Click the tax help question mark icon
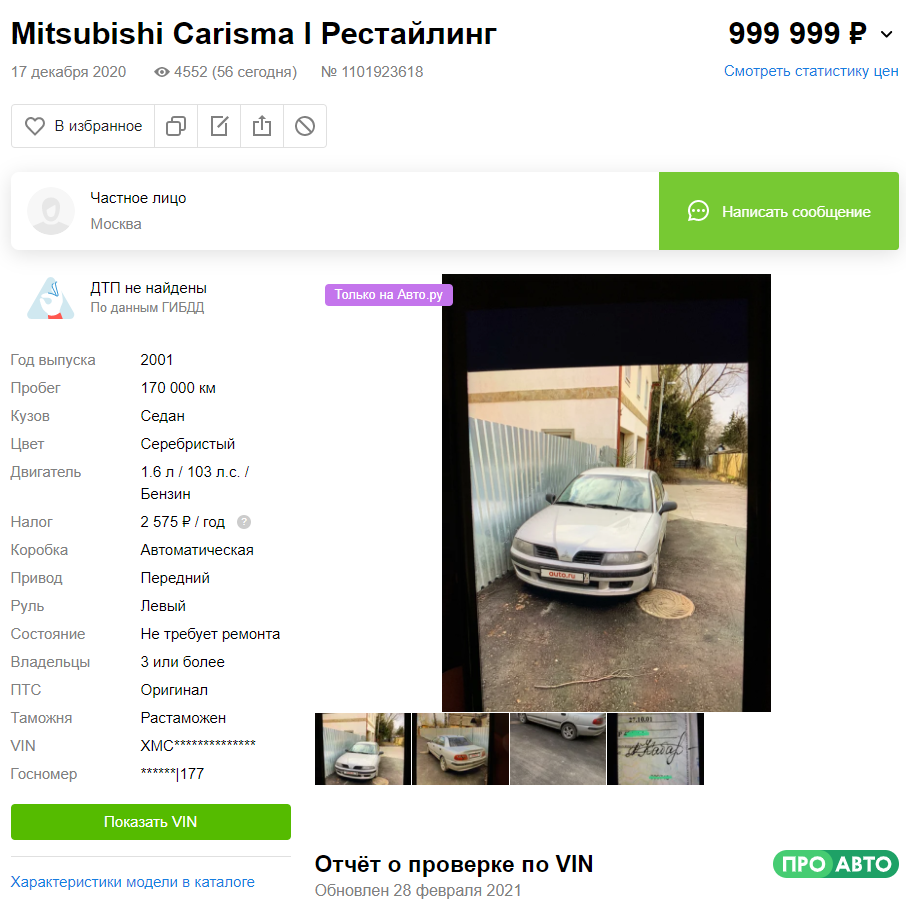 pyautogui.click(x=244, y=522)
